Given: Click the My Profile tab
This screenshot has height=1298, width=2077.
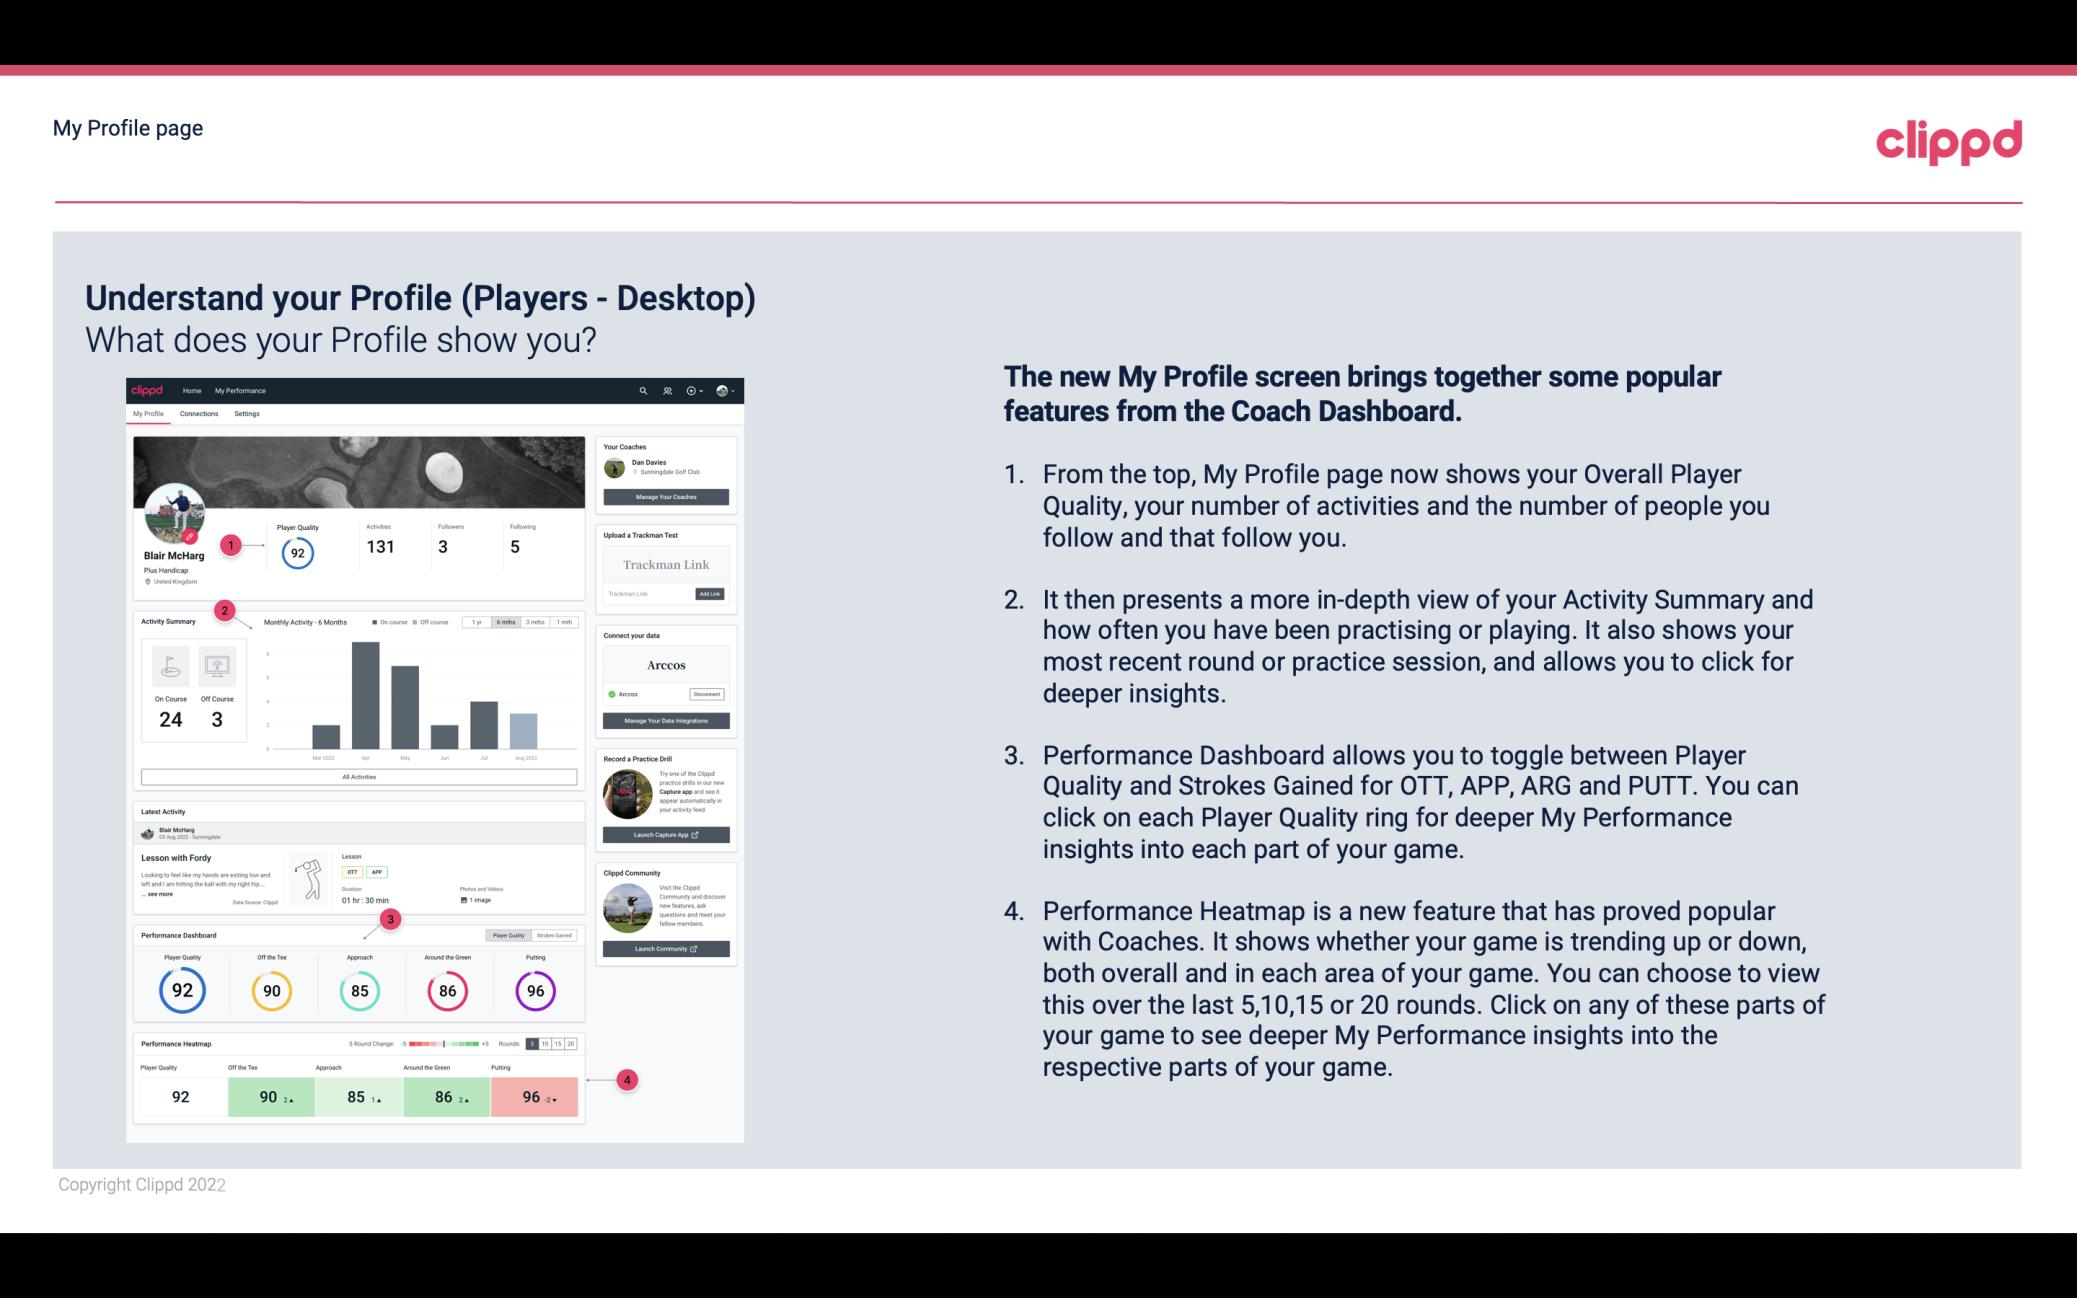Looking at the screenshot, I should pyautogui.click(x=150, y=416).
